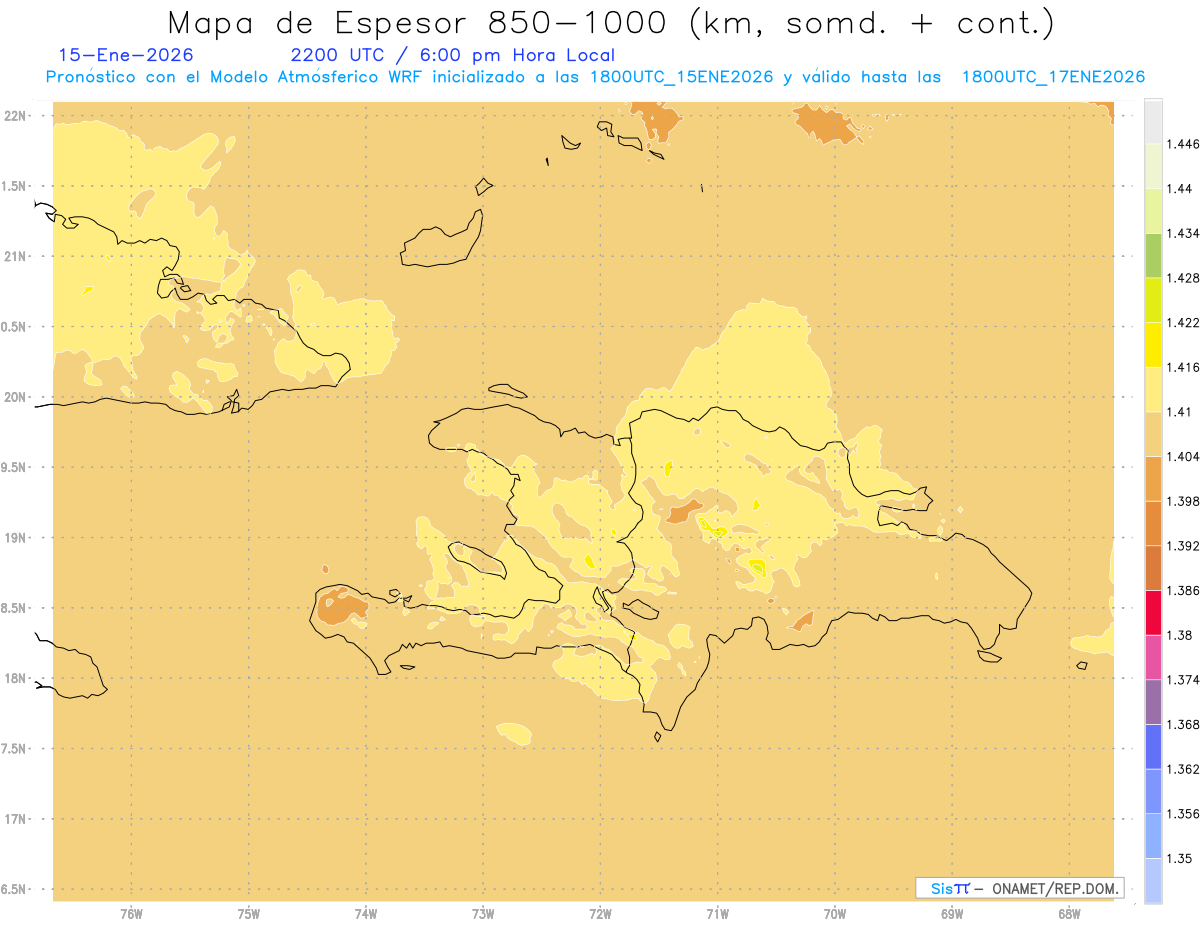Click the colorbar value "1.44"
This screenshot has height=927, width=1200.
click(1181, 189)
